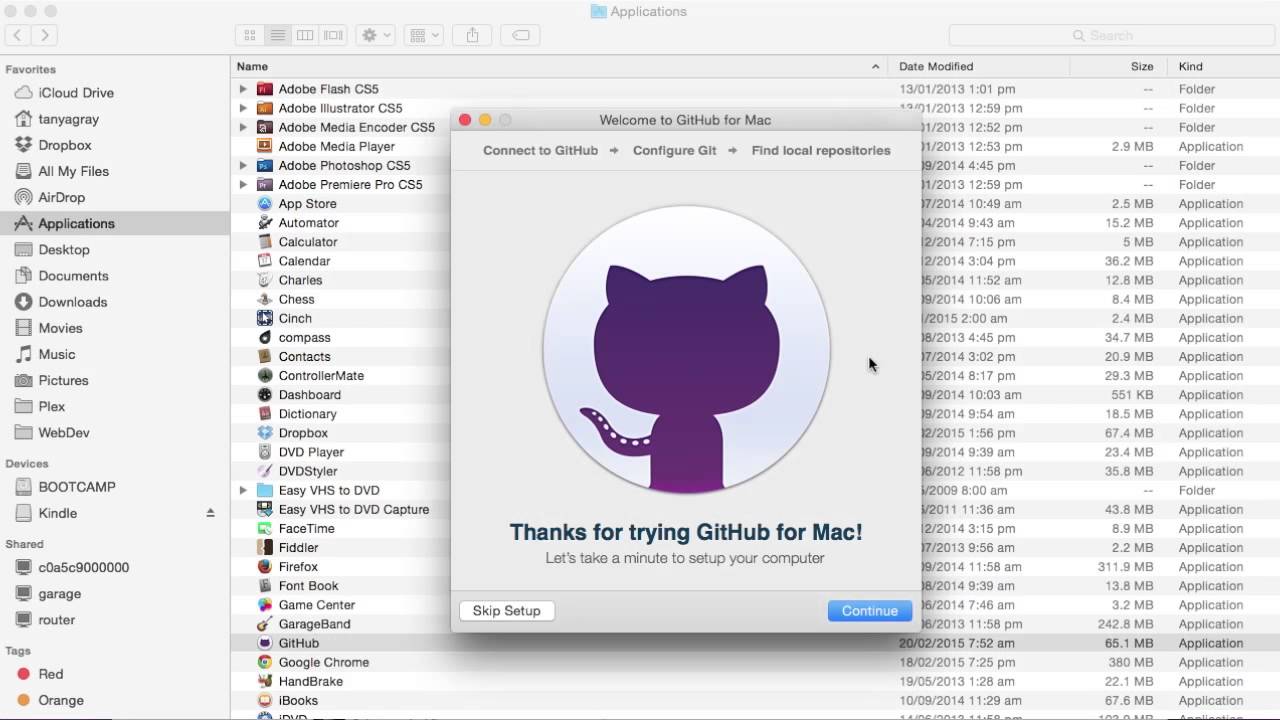1280x720 pixels.
Task: Click the Adobe Flash CS5 folder icon
Action: [265, 89]
